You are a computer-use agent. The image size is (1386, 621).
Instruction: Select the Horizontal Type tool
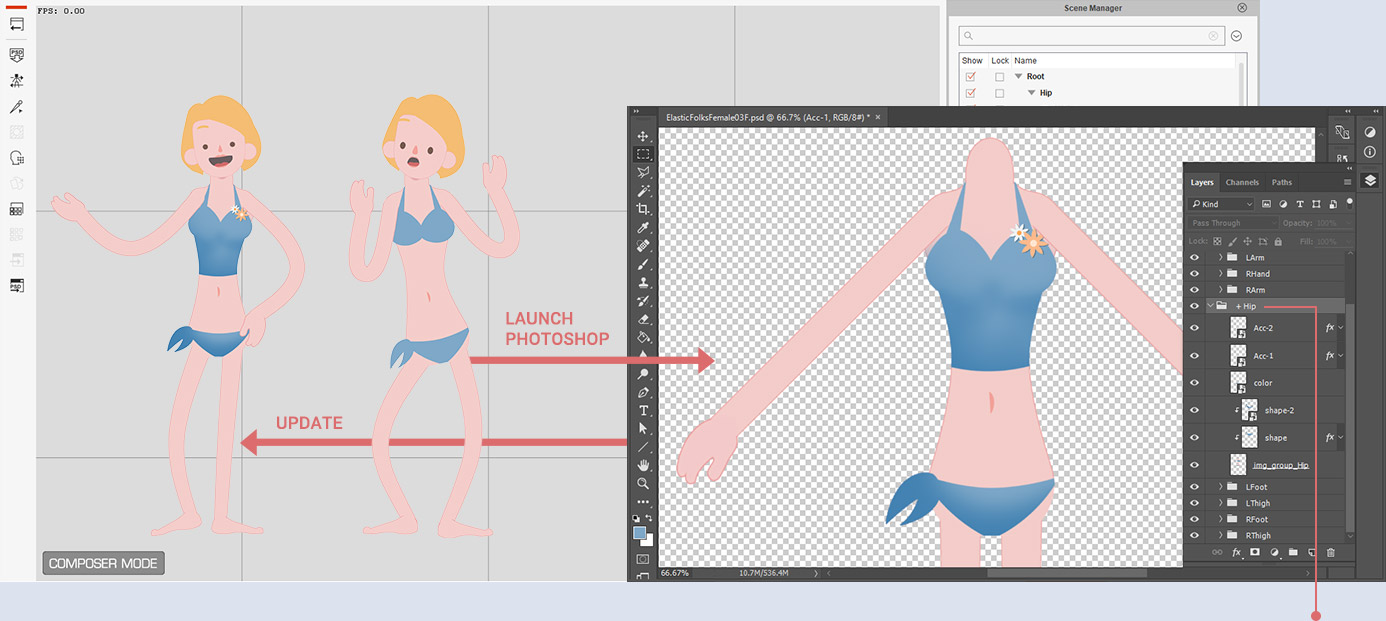point(643,410)
